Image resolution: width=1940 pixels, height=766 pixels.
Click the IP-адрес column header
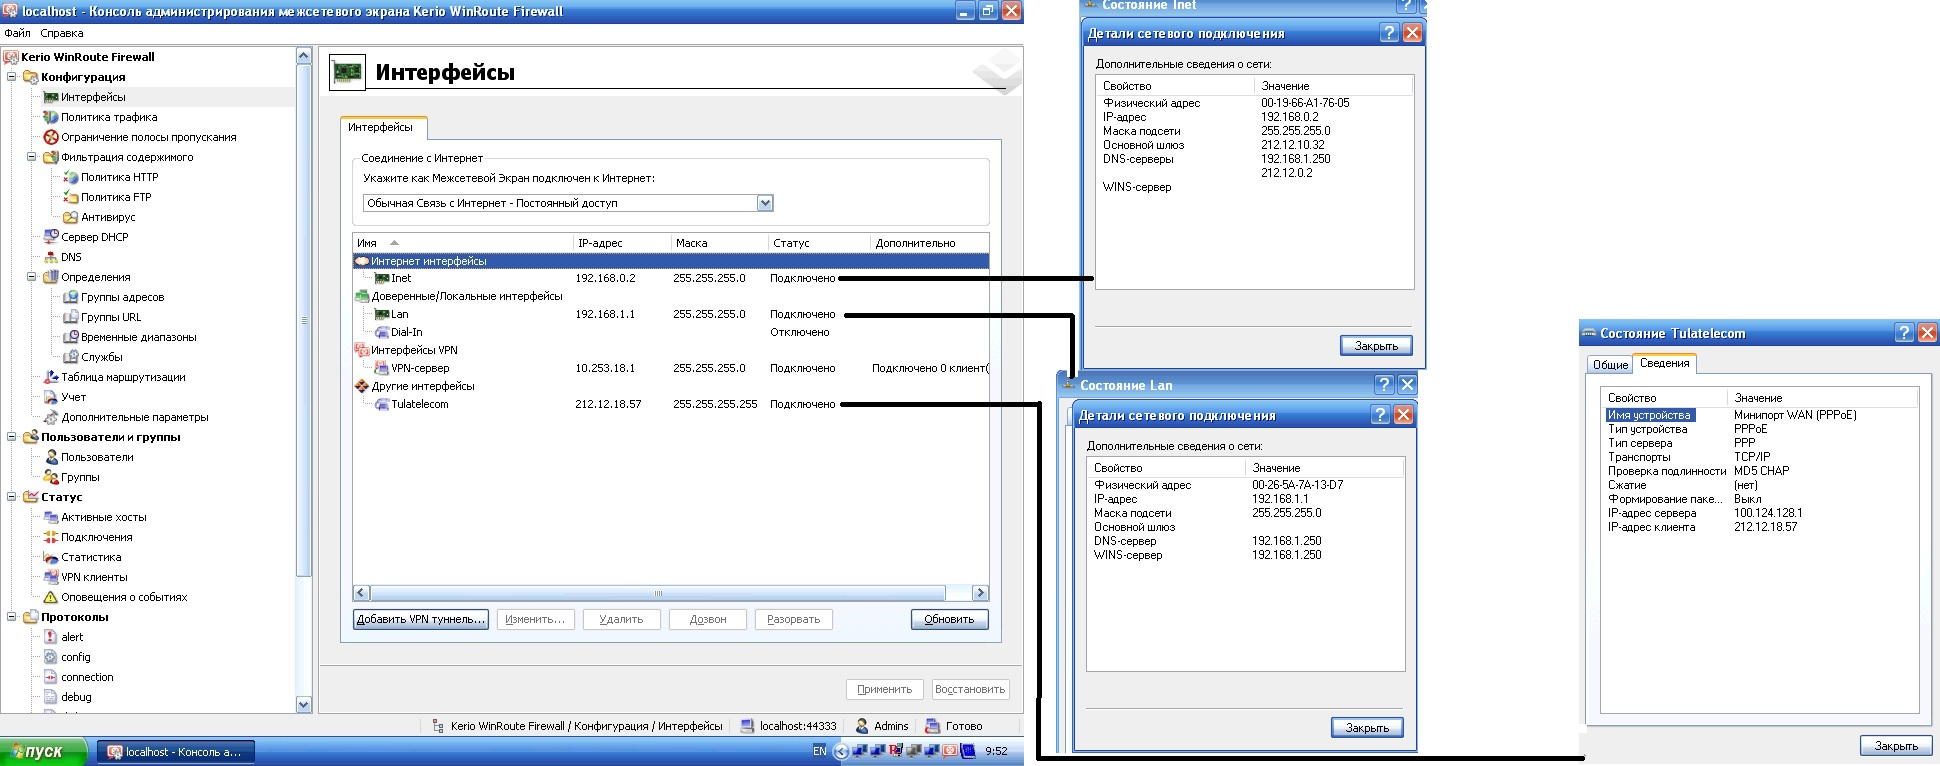click(x=621, y=243)
